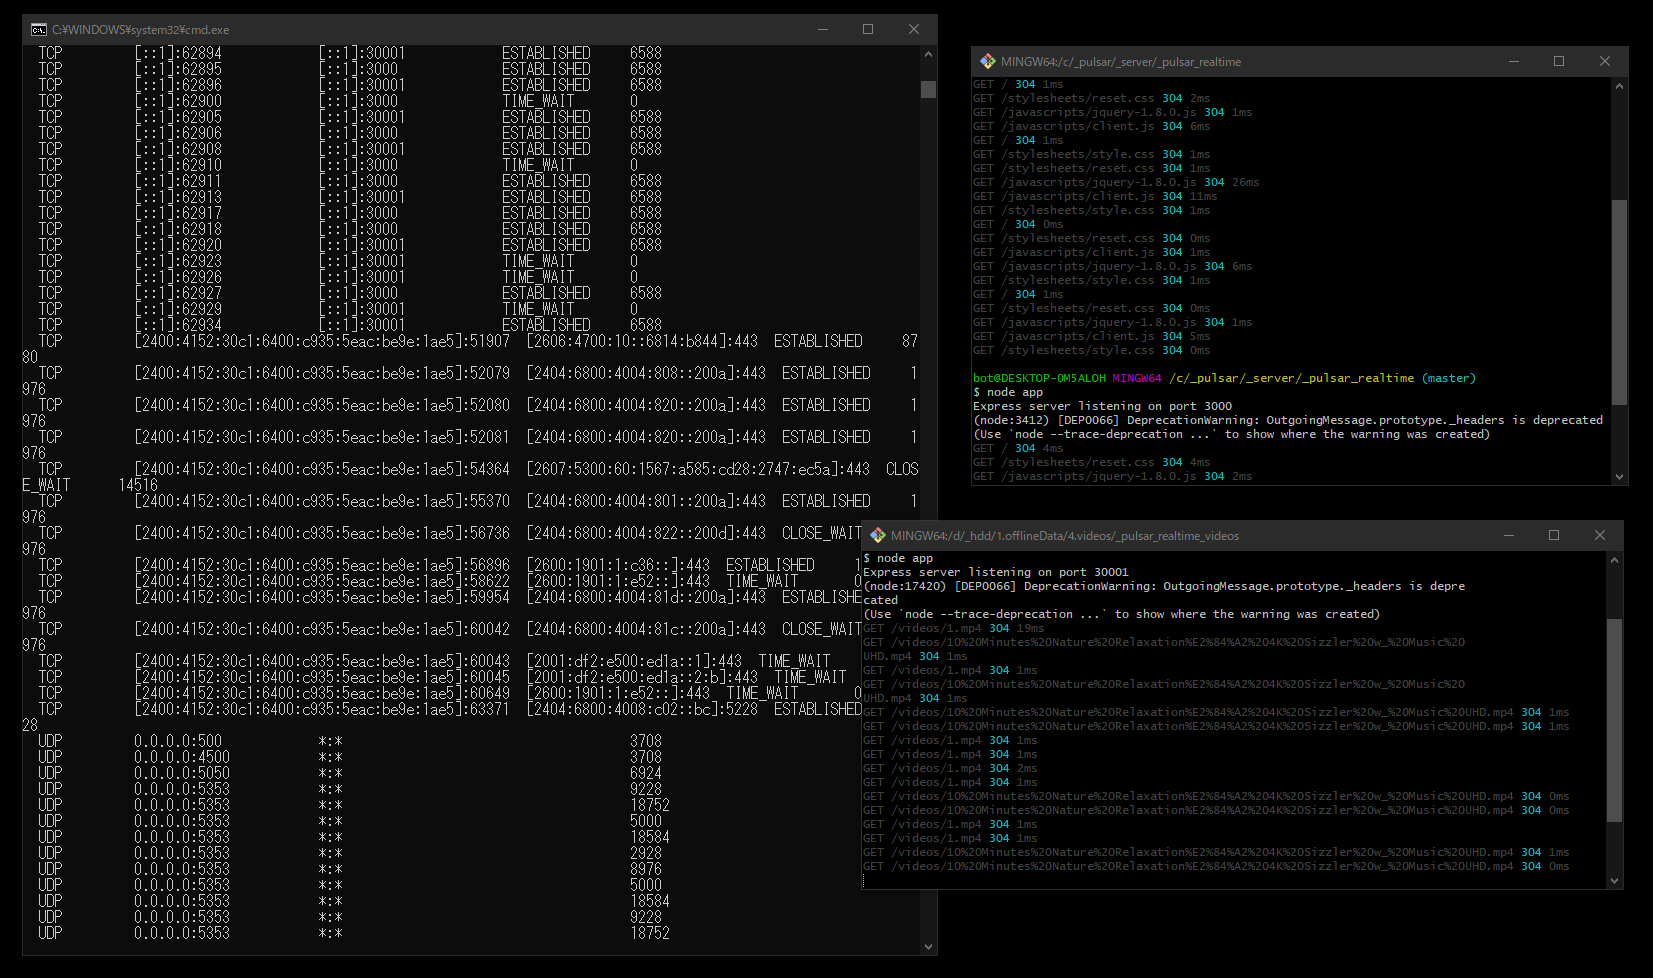Viewport: 1653px width, 978px height.
Task: Click the cmd.exe scrollbar thumb
Action: coord(928,89)
